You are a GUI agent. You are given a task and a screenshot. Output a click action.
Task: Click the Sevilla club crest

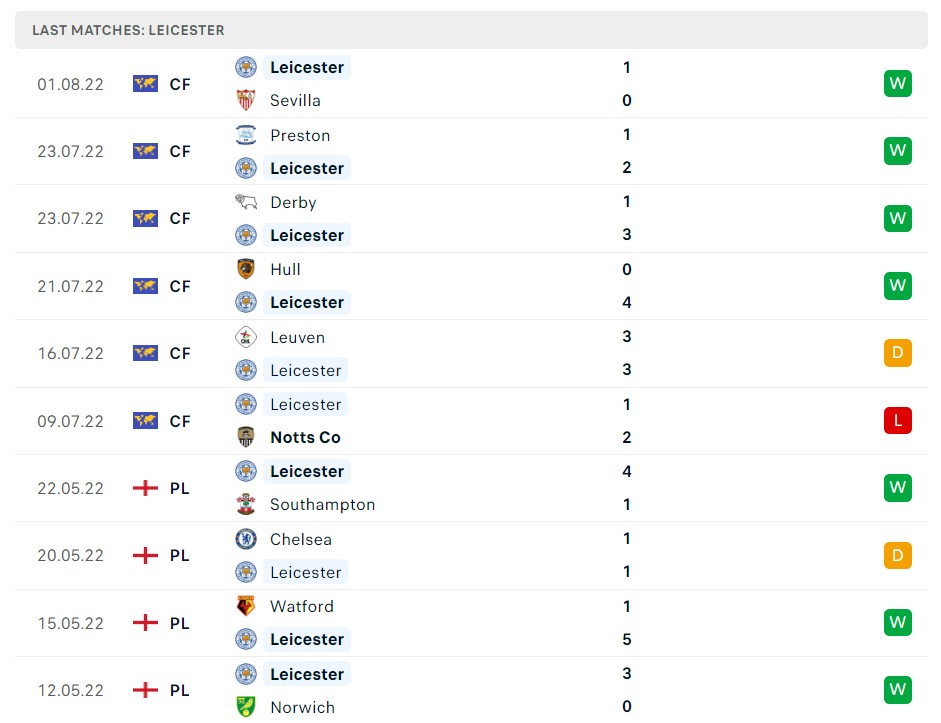(246, 100)
